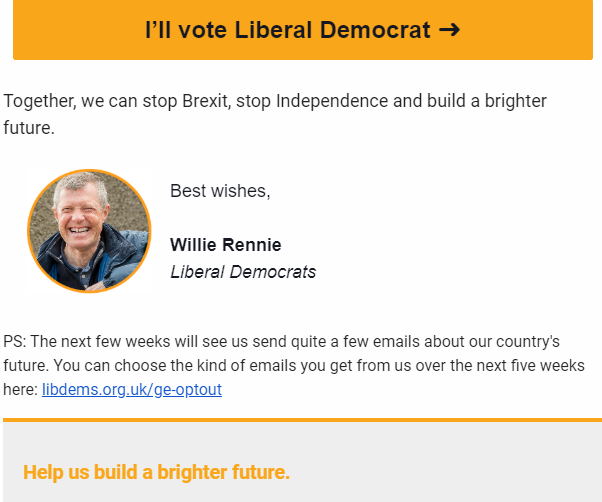Click "future." ending the Together paragraph
The image size is (602, 502).
[29, 128]
